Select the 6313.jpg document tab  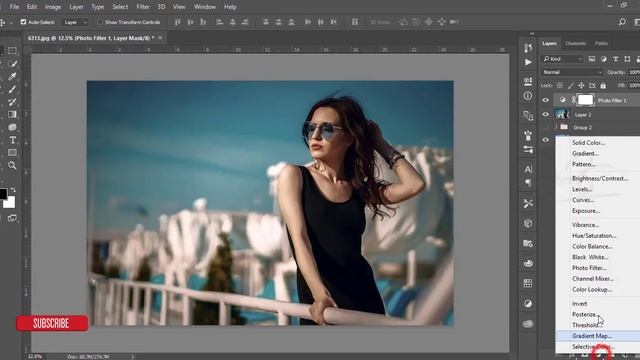[x=91, y=38]
